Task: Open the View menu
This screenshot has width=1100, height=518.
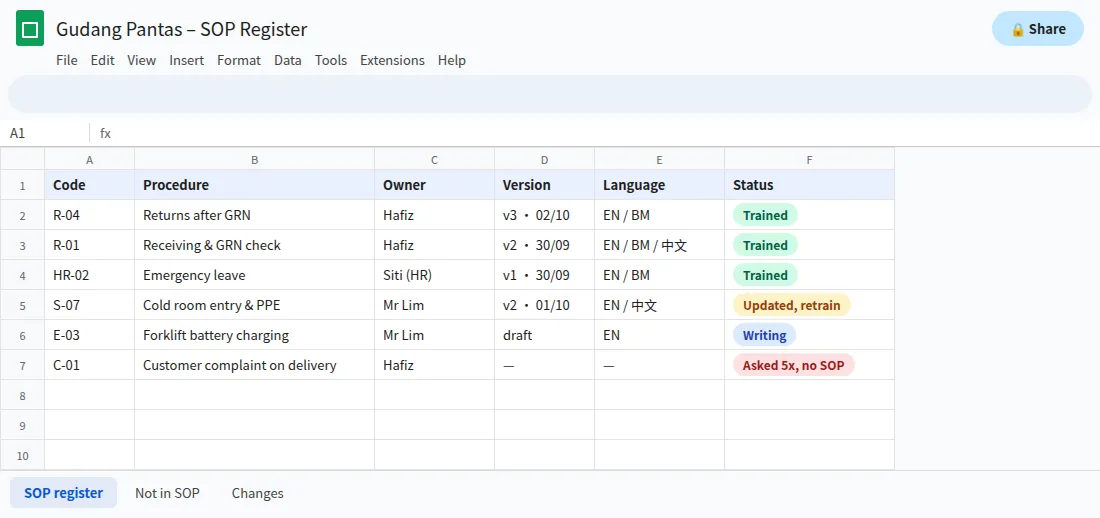Action: point(142,60)
